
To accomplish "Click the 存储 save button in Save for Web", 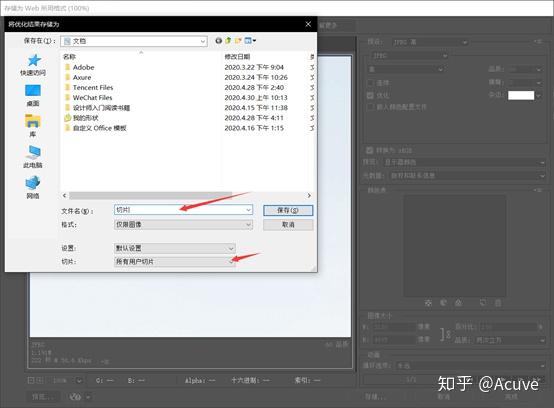I will 375,397.
